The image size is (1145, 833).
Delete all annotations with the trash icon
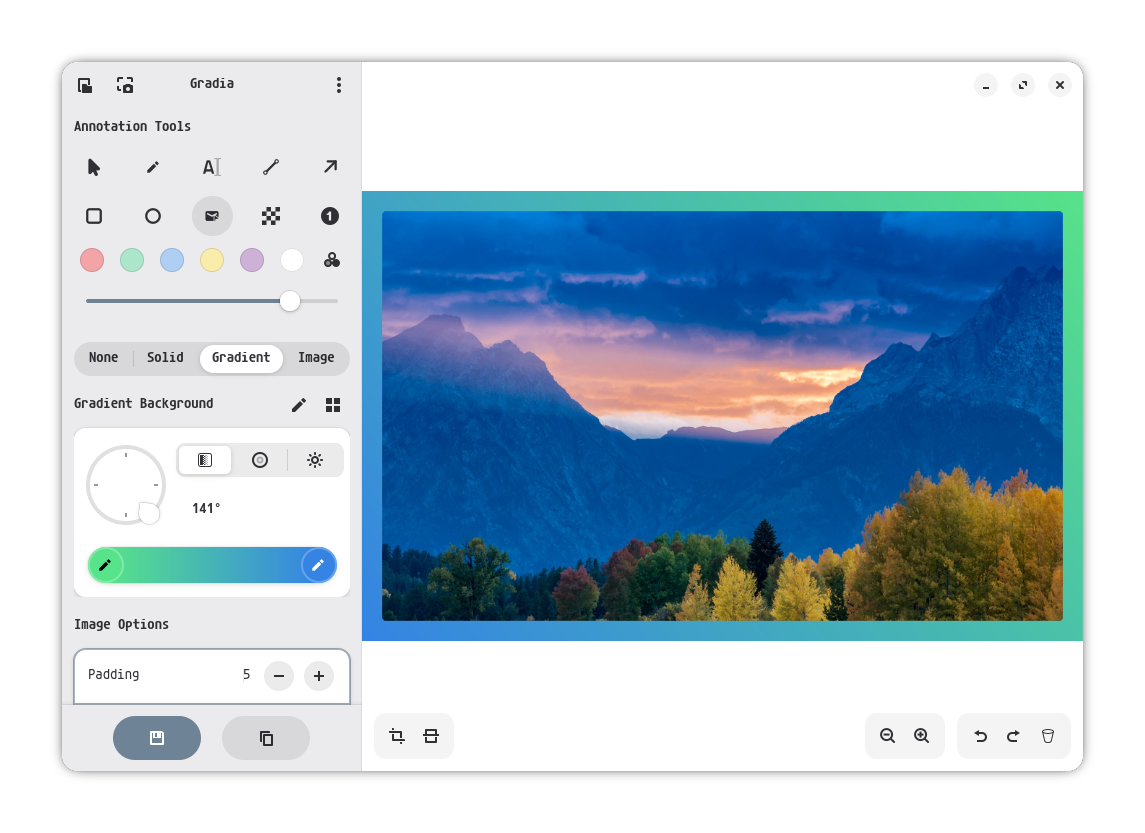coord(1048,736)
